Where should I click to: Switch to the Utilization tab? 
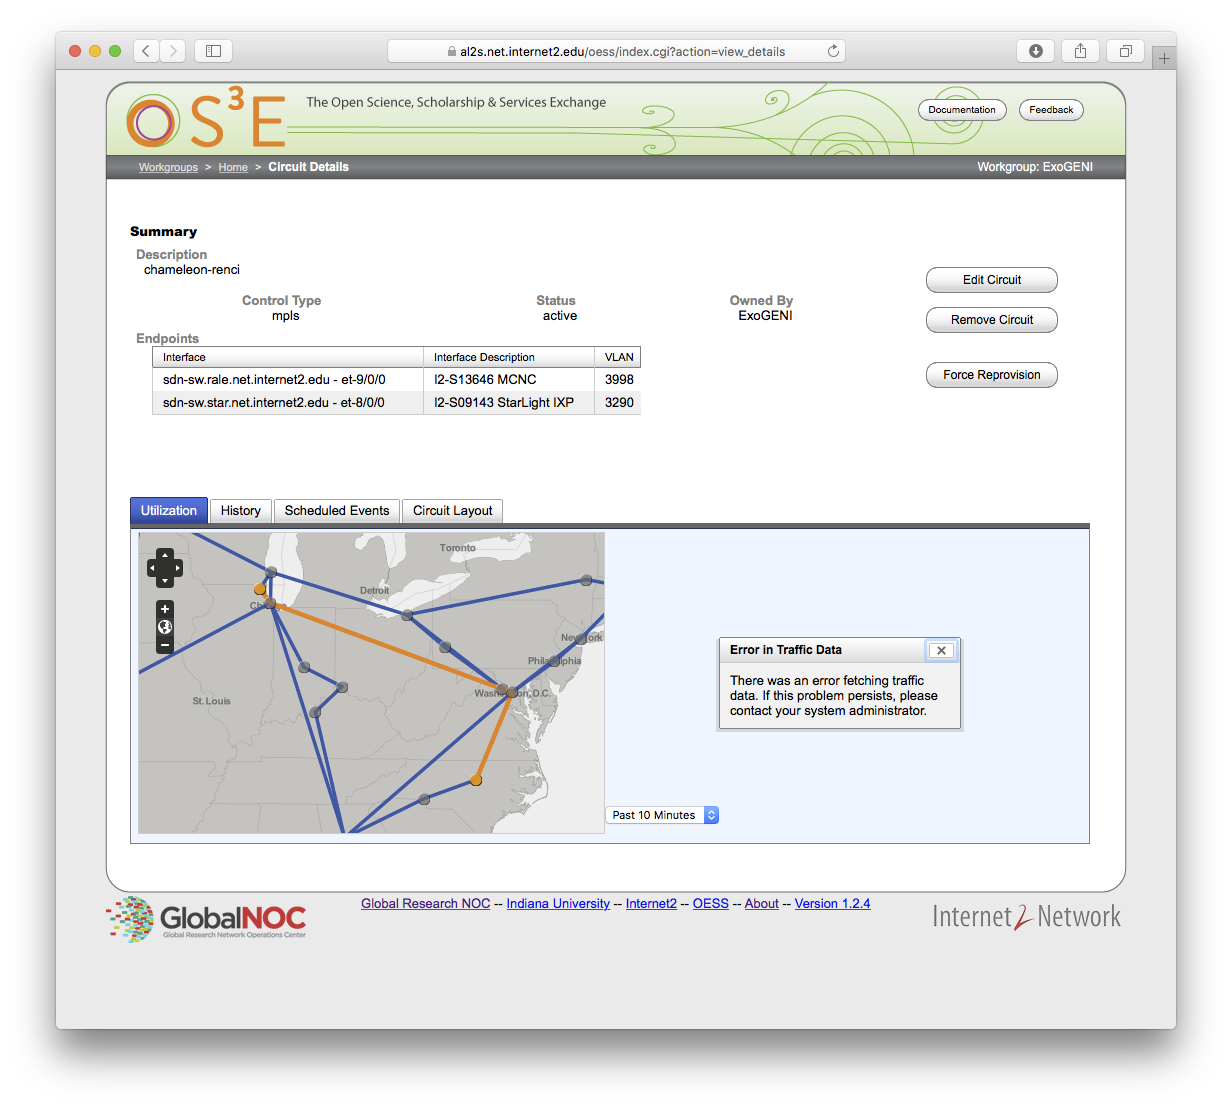pos(169,511)
